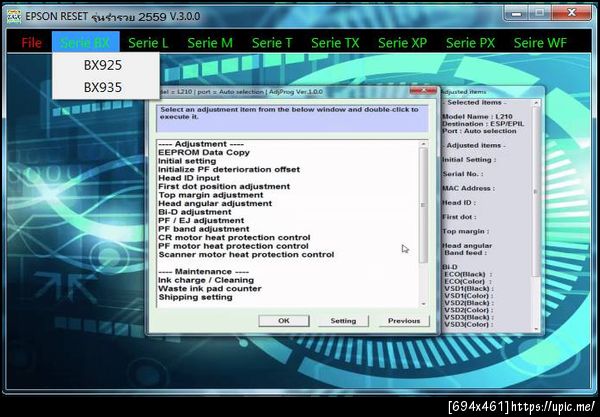Select Bi-D adjustment item
600x417 pixels.
pos(195,212)
